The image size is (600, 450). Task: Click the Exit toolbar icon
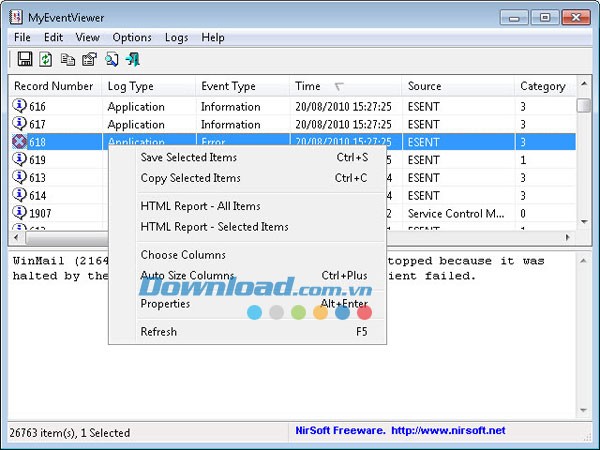(x=133, y=59)
